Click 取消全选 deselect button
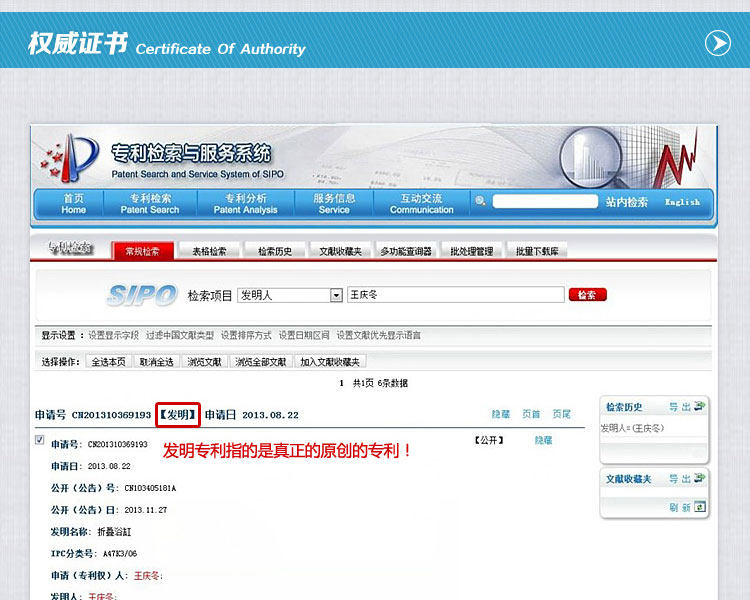 pyautogui.click(x=156, y=362)
